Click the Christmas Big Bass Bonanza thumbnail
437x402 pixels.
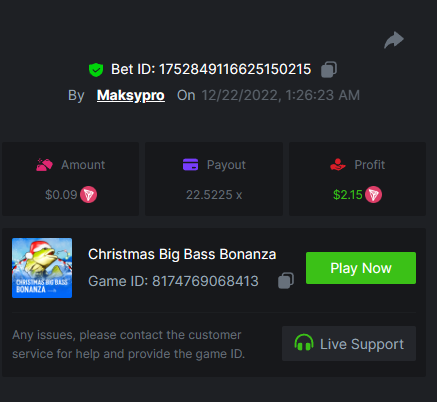tap(42, 268)
